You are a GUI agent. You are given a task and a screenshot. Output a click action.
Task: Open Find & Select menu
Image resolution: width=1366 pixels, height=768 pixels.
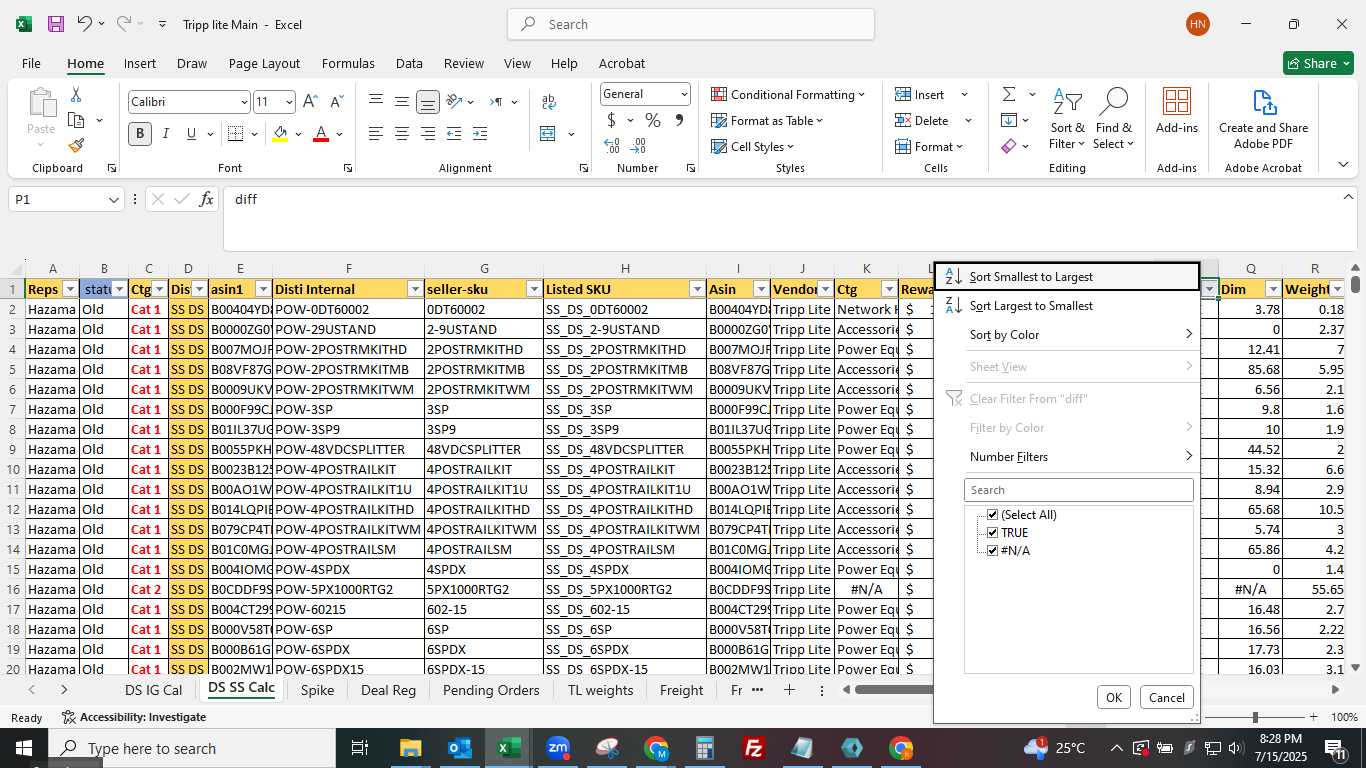tap(1113, 120)
